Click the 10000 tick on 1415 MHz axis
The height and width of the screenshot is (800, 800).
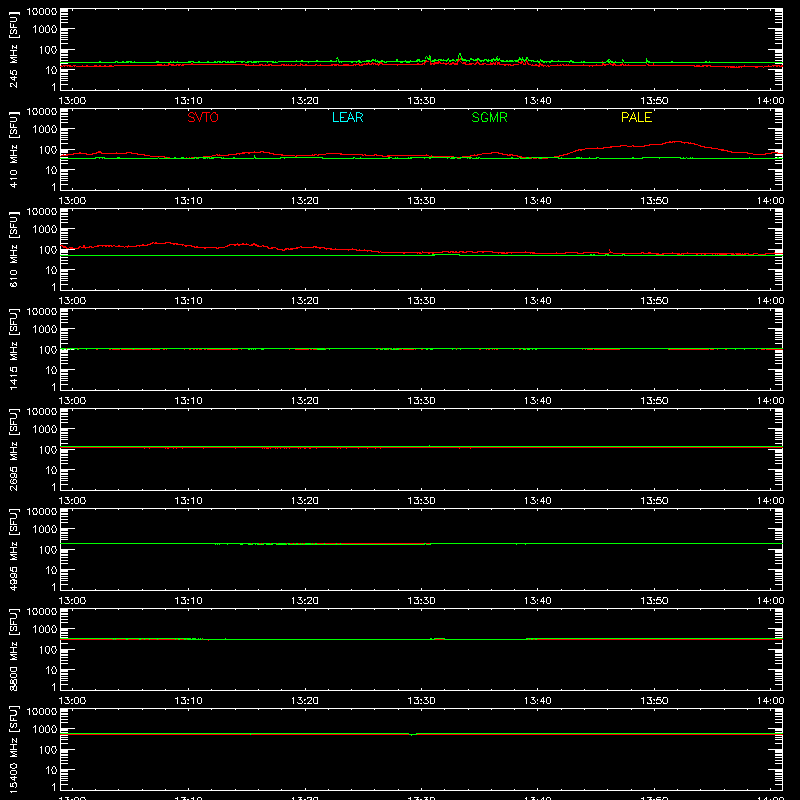[x=42, y=312]
